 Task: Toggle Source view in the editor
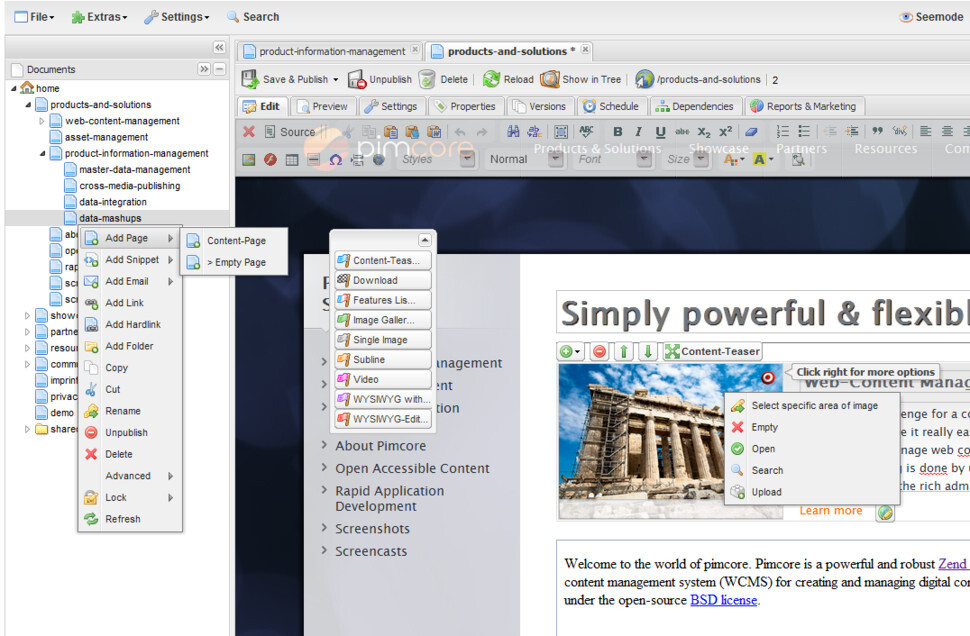coord(288,132)
